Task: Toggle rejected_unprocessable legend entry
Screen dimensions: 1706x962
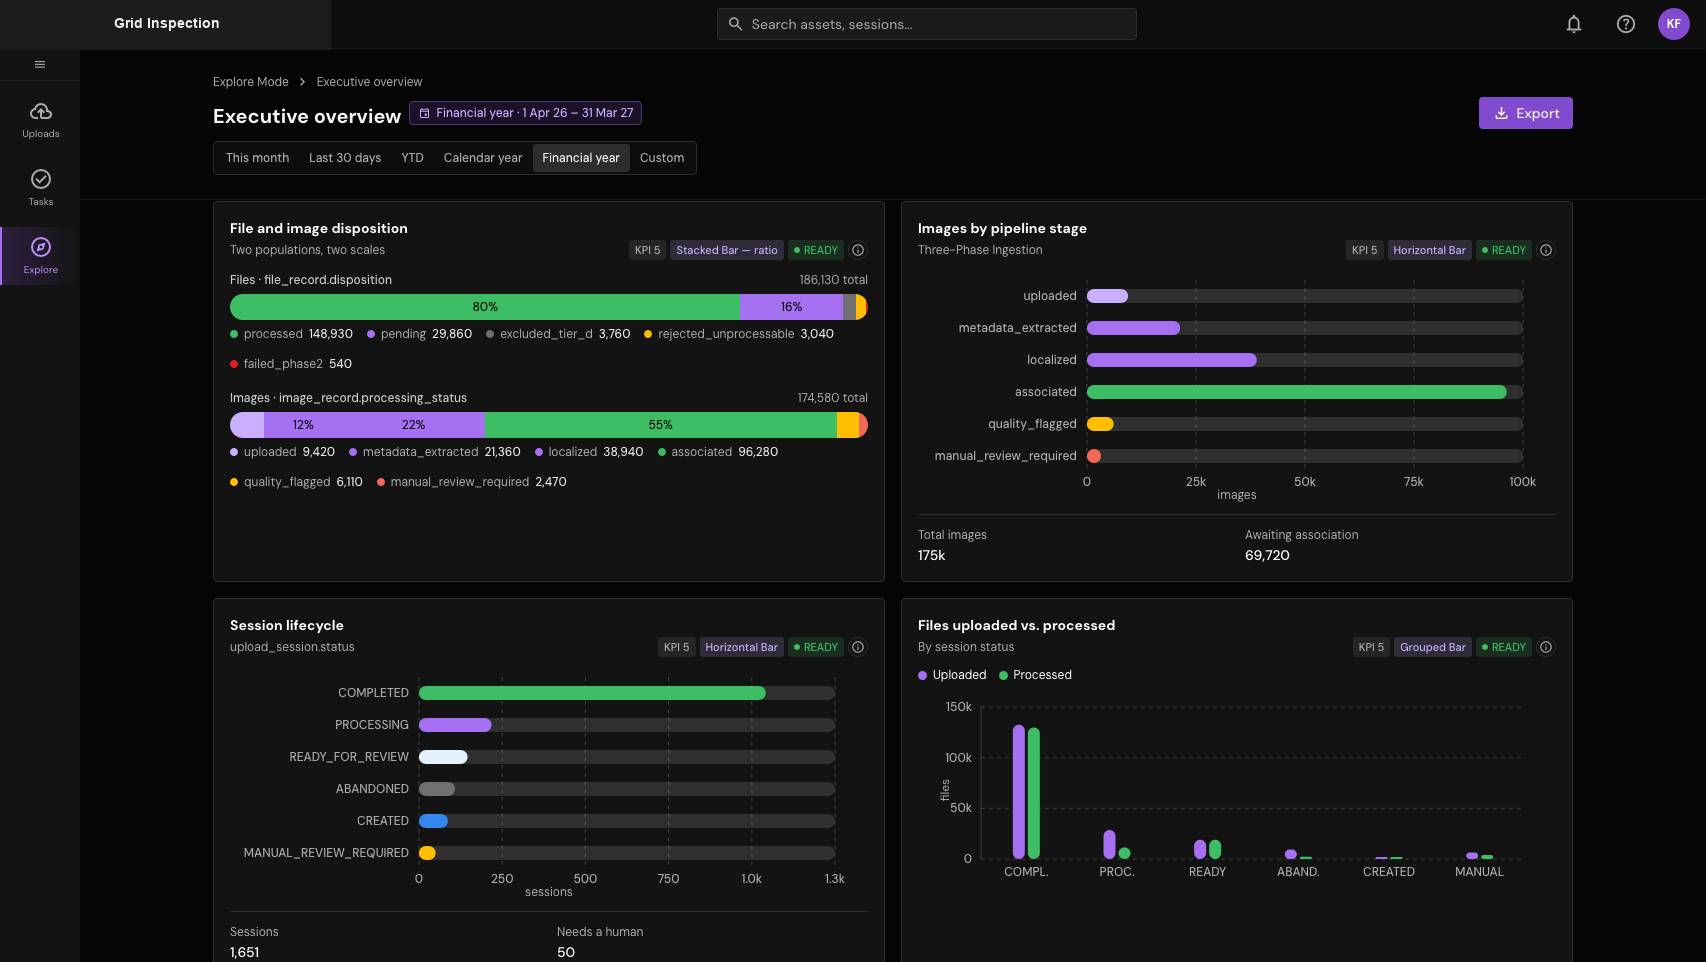Action: click(x=739, y=334)
